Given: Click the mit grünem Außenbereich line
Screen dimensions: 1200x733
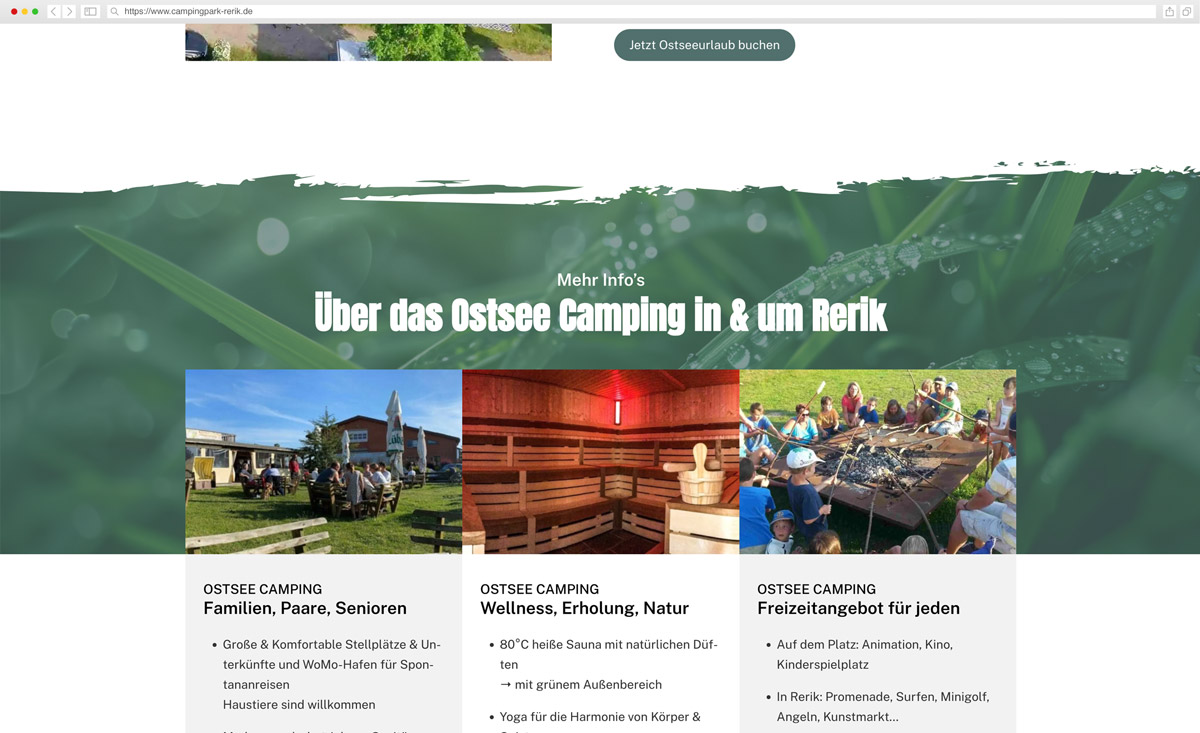Looking at the screenshot, I should click(x=581, y=684).
